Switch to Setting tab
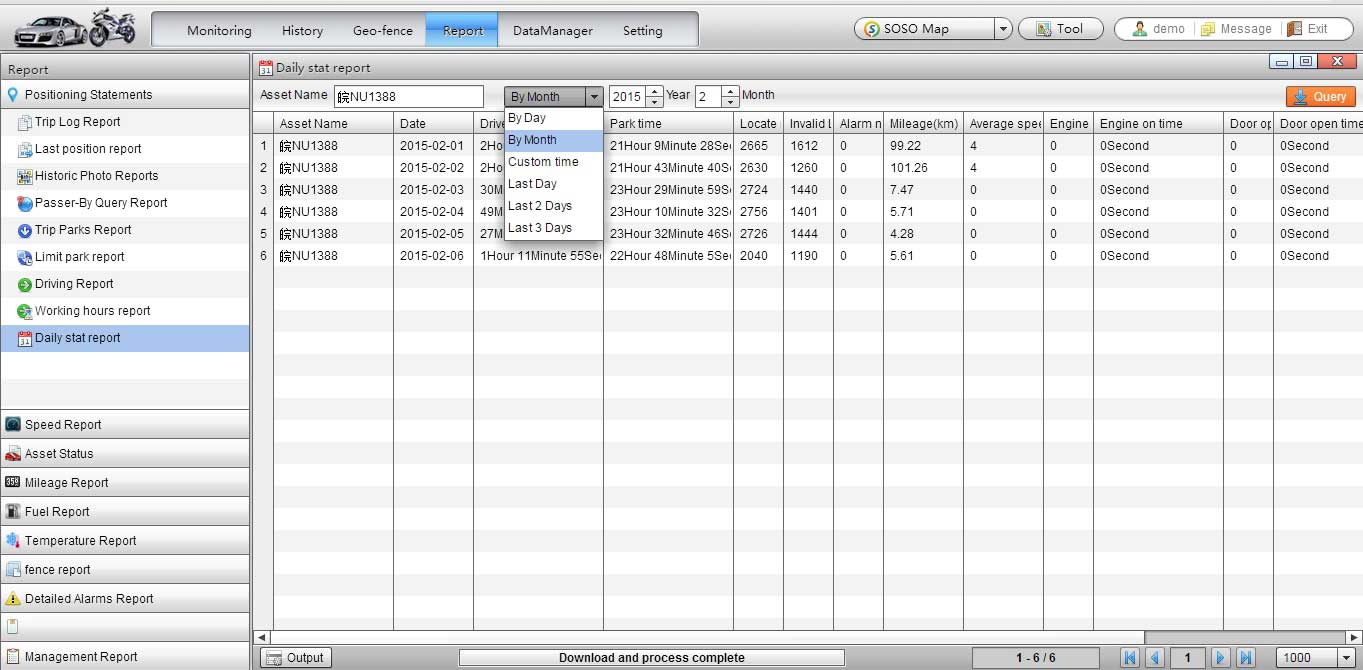This screenshot has width=1363, height=670. [642, 30]
